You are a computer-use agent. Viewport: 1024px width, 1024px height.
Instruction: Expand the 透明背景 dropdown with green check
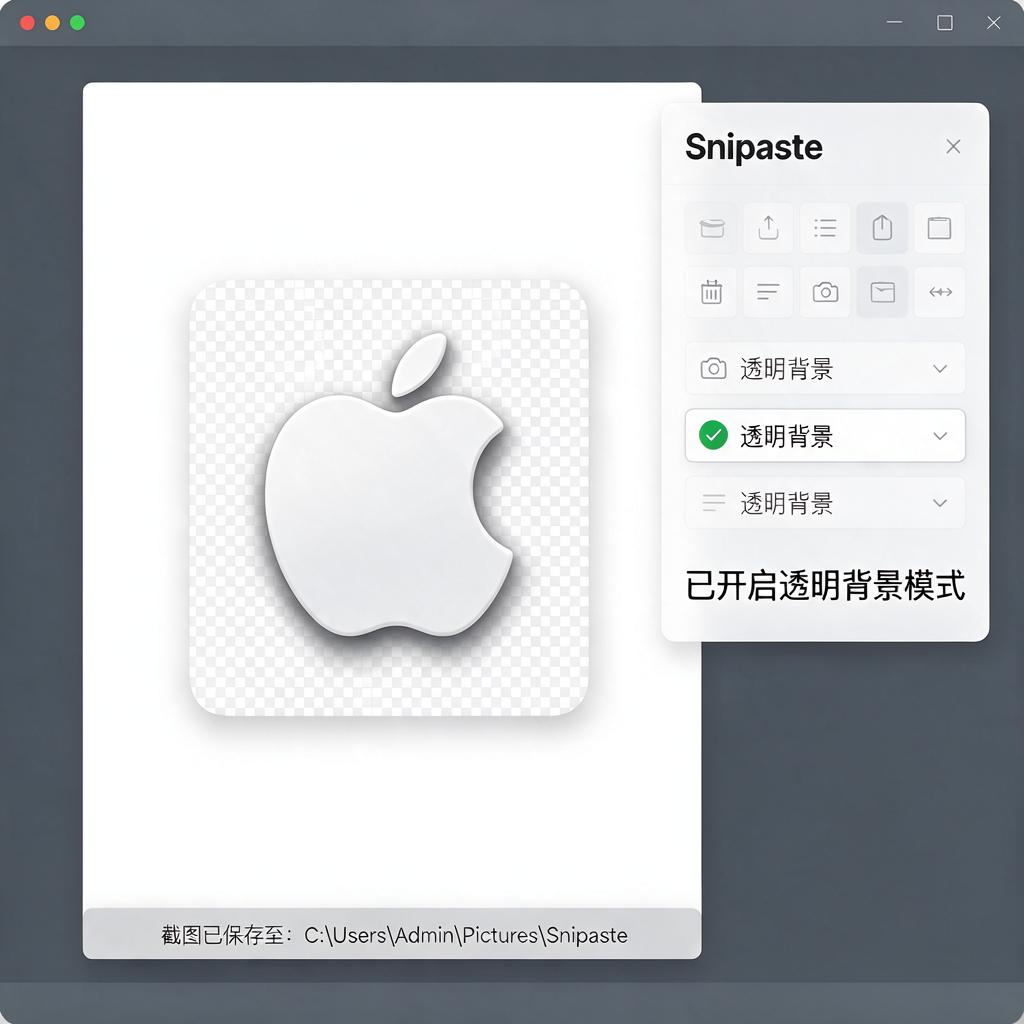825,436
